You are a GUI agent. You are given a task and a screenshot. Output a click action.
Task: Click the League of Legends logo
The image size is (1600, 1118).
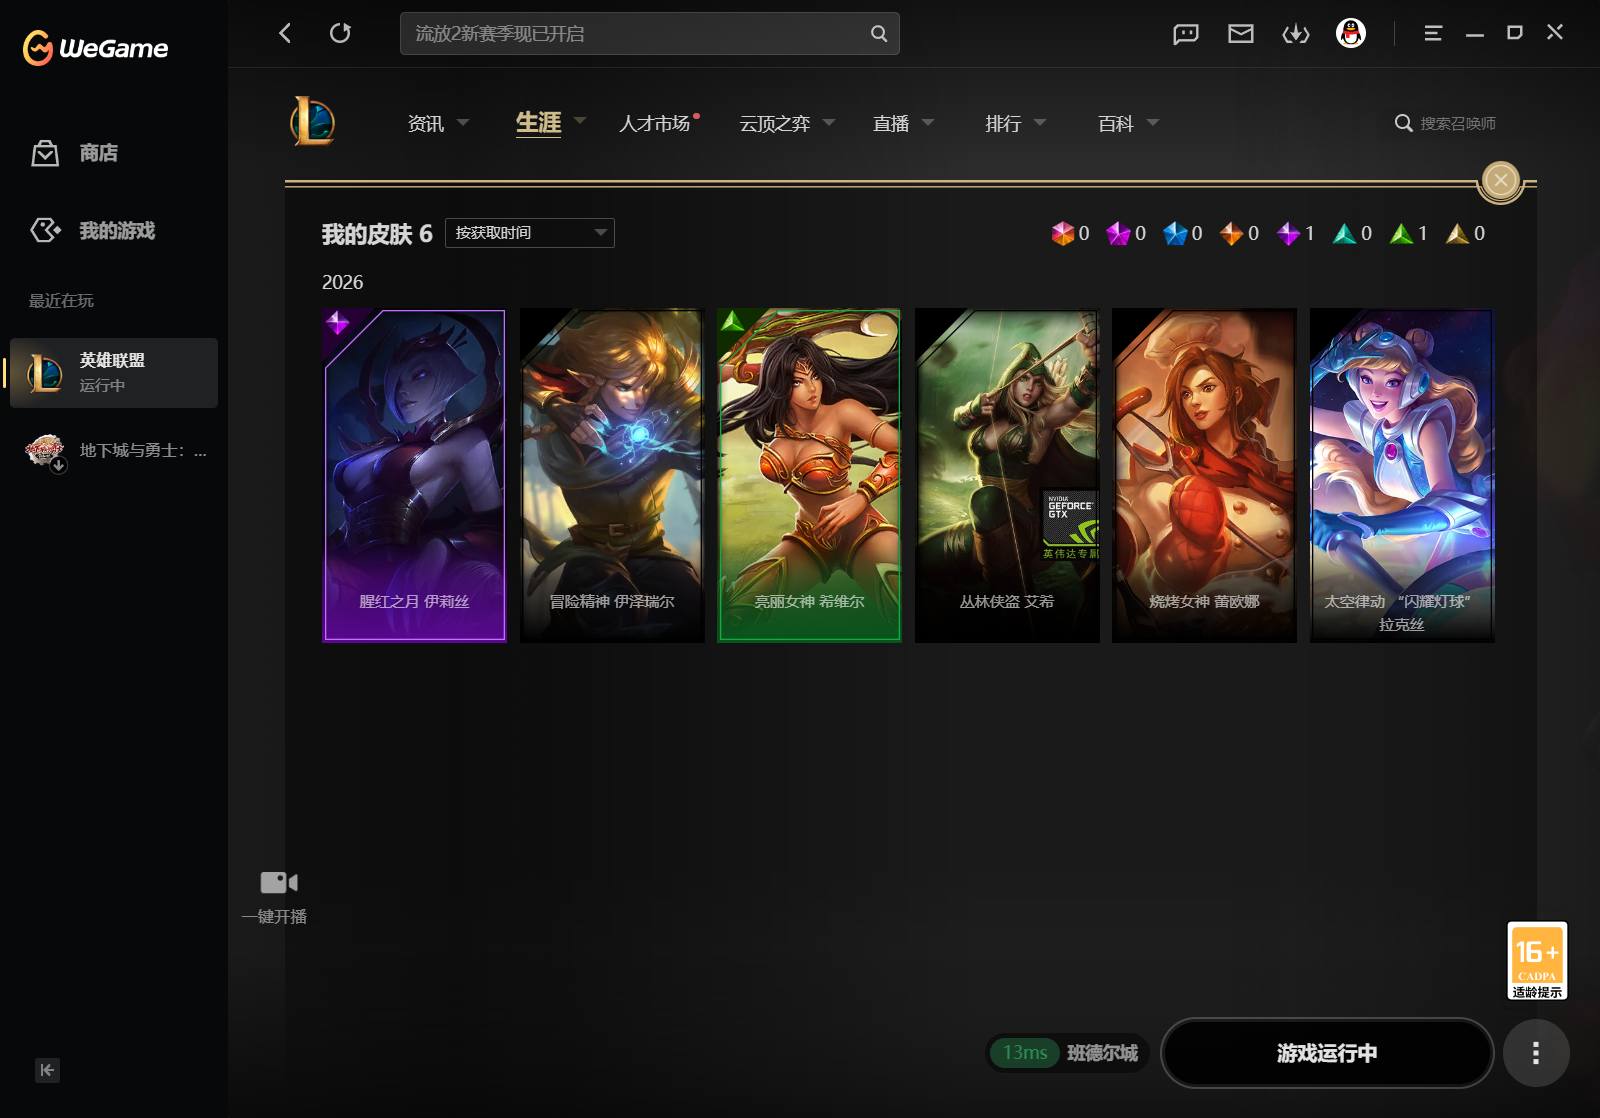(x=312, y=122)
